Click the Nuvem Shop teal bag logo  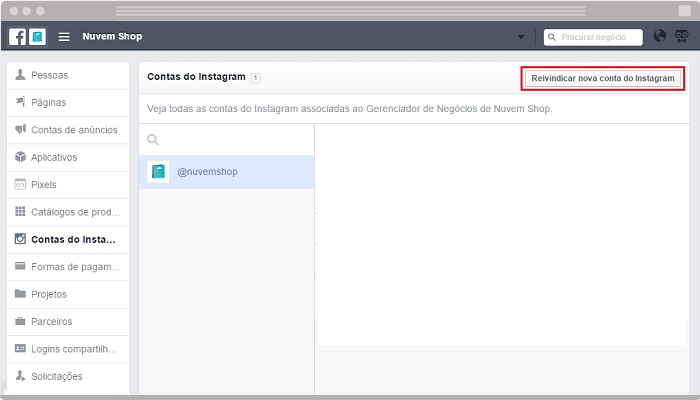pyautogui.click(x=38, y=37)
